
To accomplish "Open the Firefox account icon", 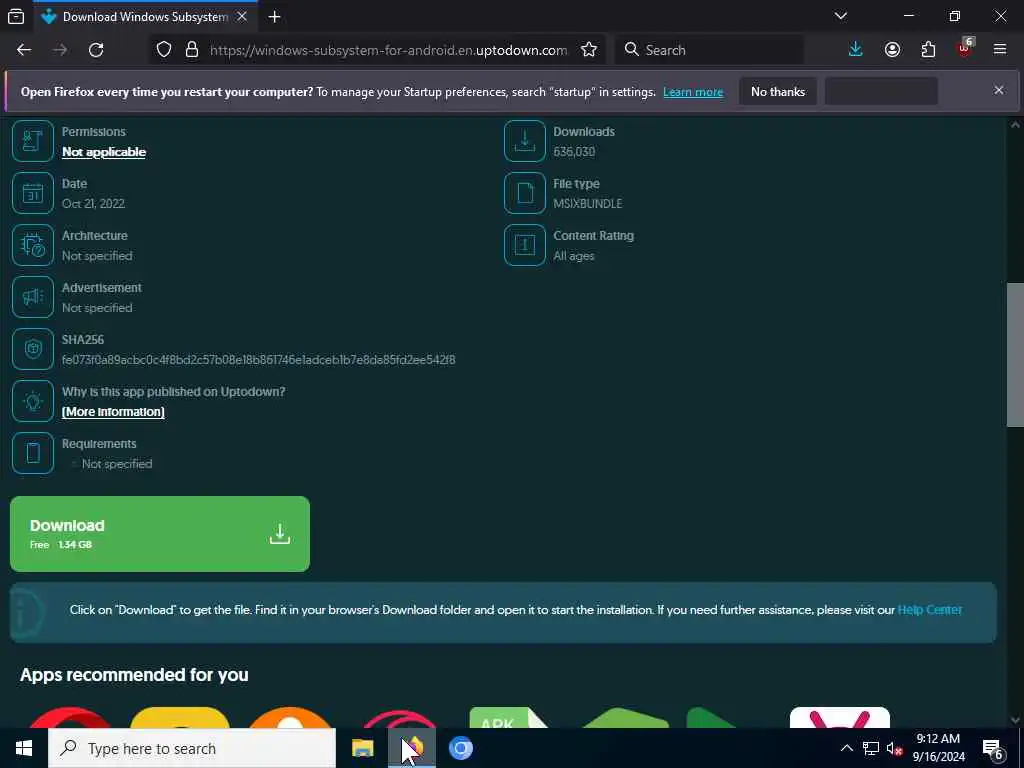I will 892,50.
